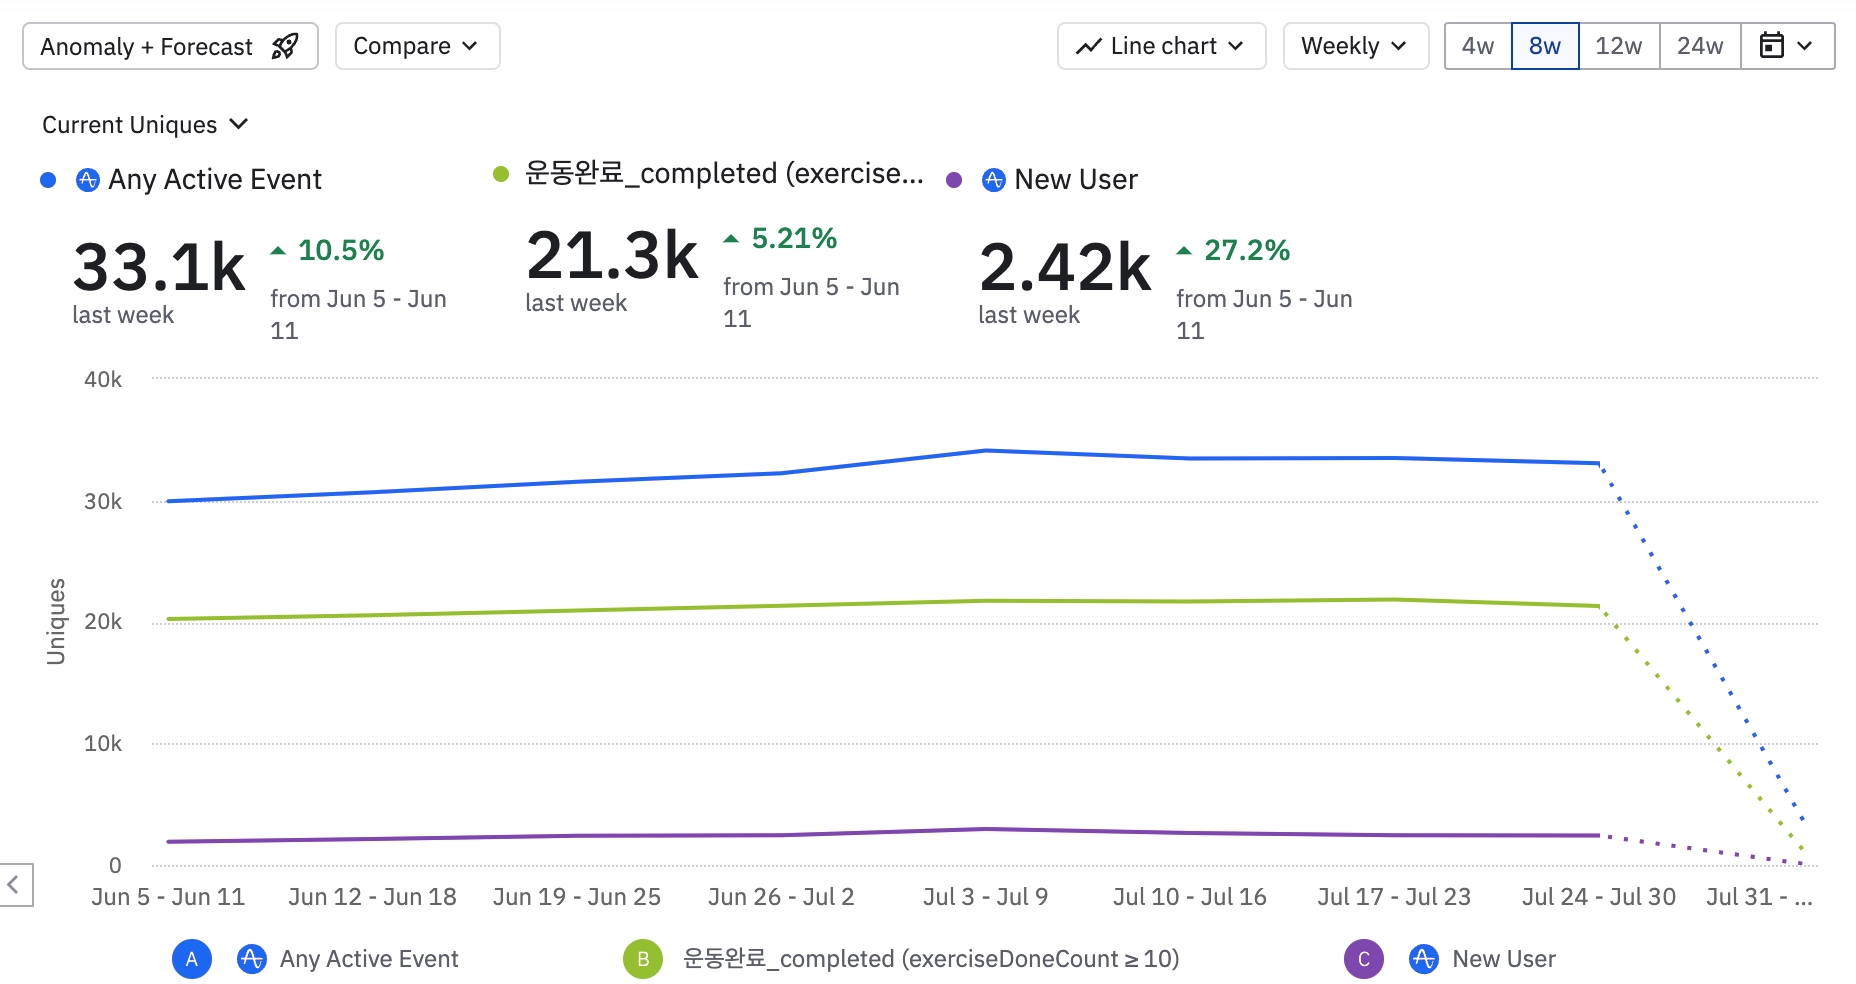Screen dimensions: 1856x984
Task: Select the 4w time range
Action: (x=1478, y=46)
